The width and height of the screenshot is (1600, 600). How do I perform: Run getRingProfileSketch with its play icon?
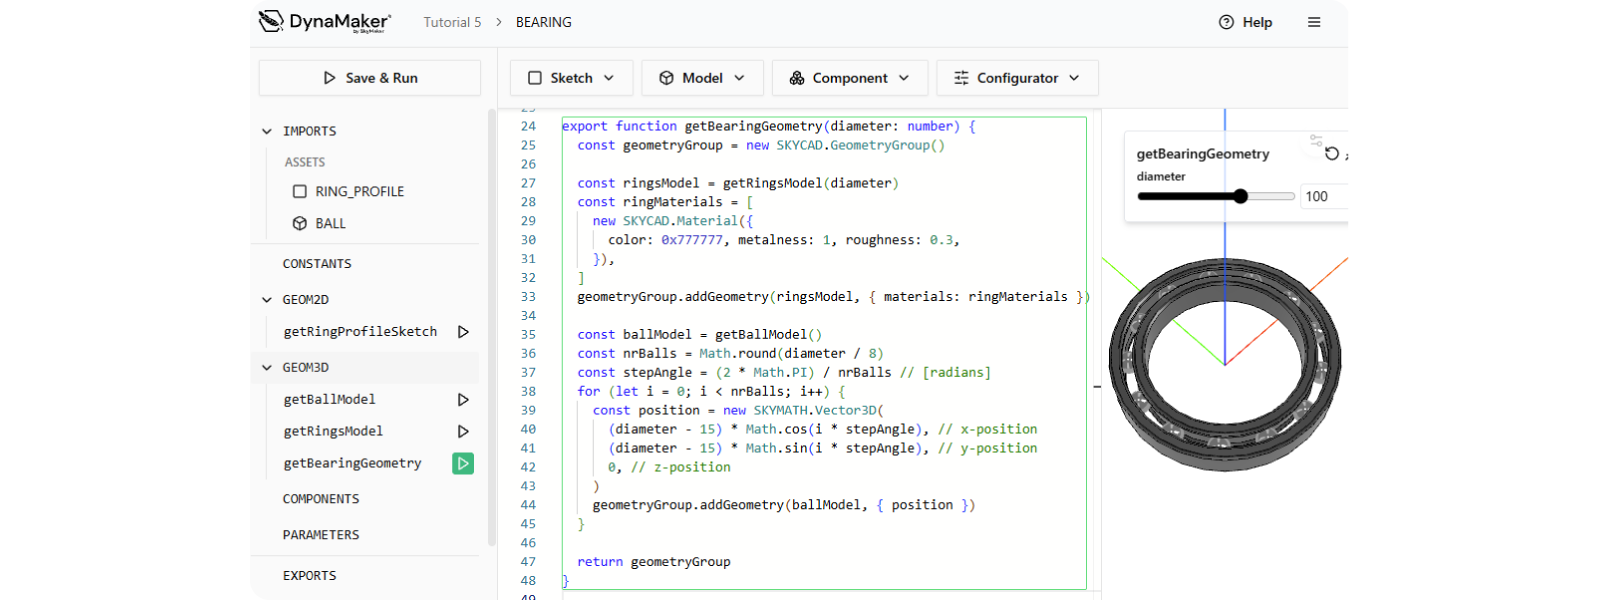(x=463, y=332)
